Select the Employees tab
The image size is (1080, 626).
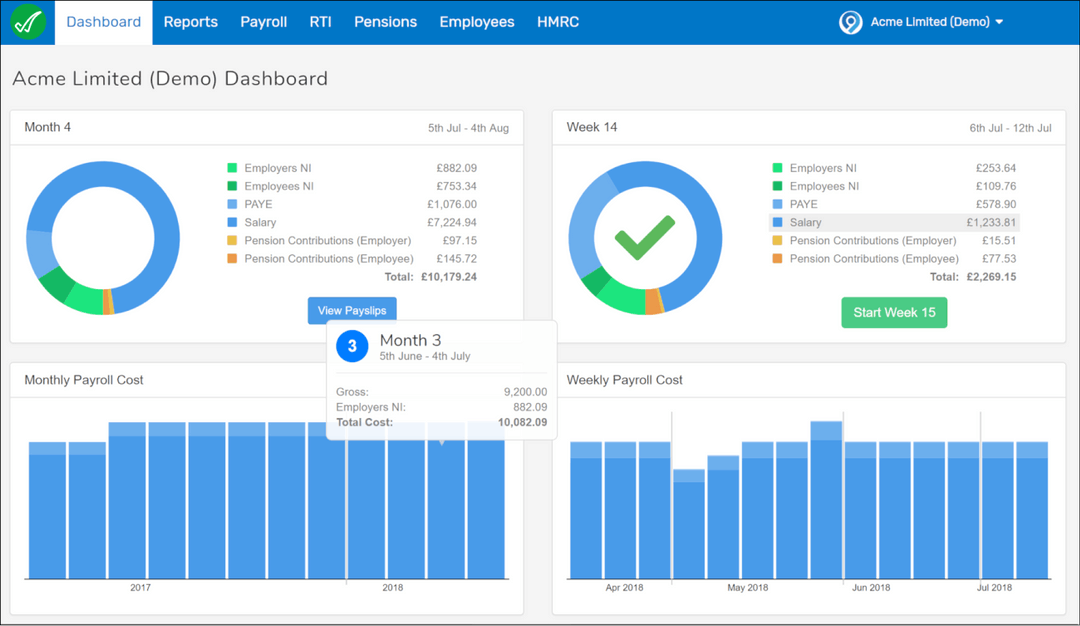pos(477,21)
